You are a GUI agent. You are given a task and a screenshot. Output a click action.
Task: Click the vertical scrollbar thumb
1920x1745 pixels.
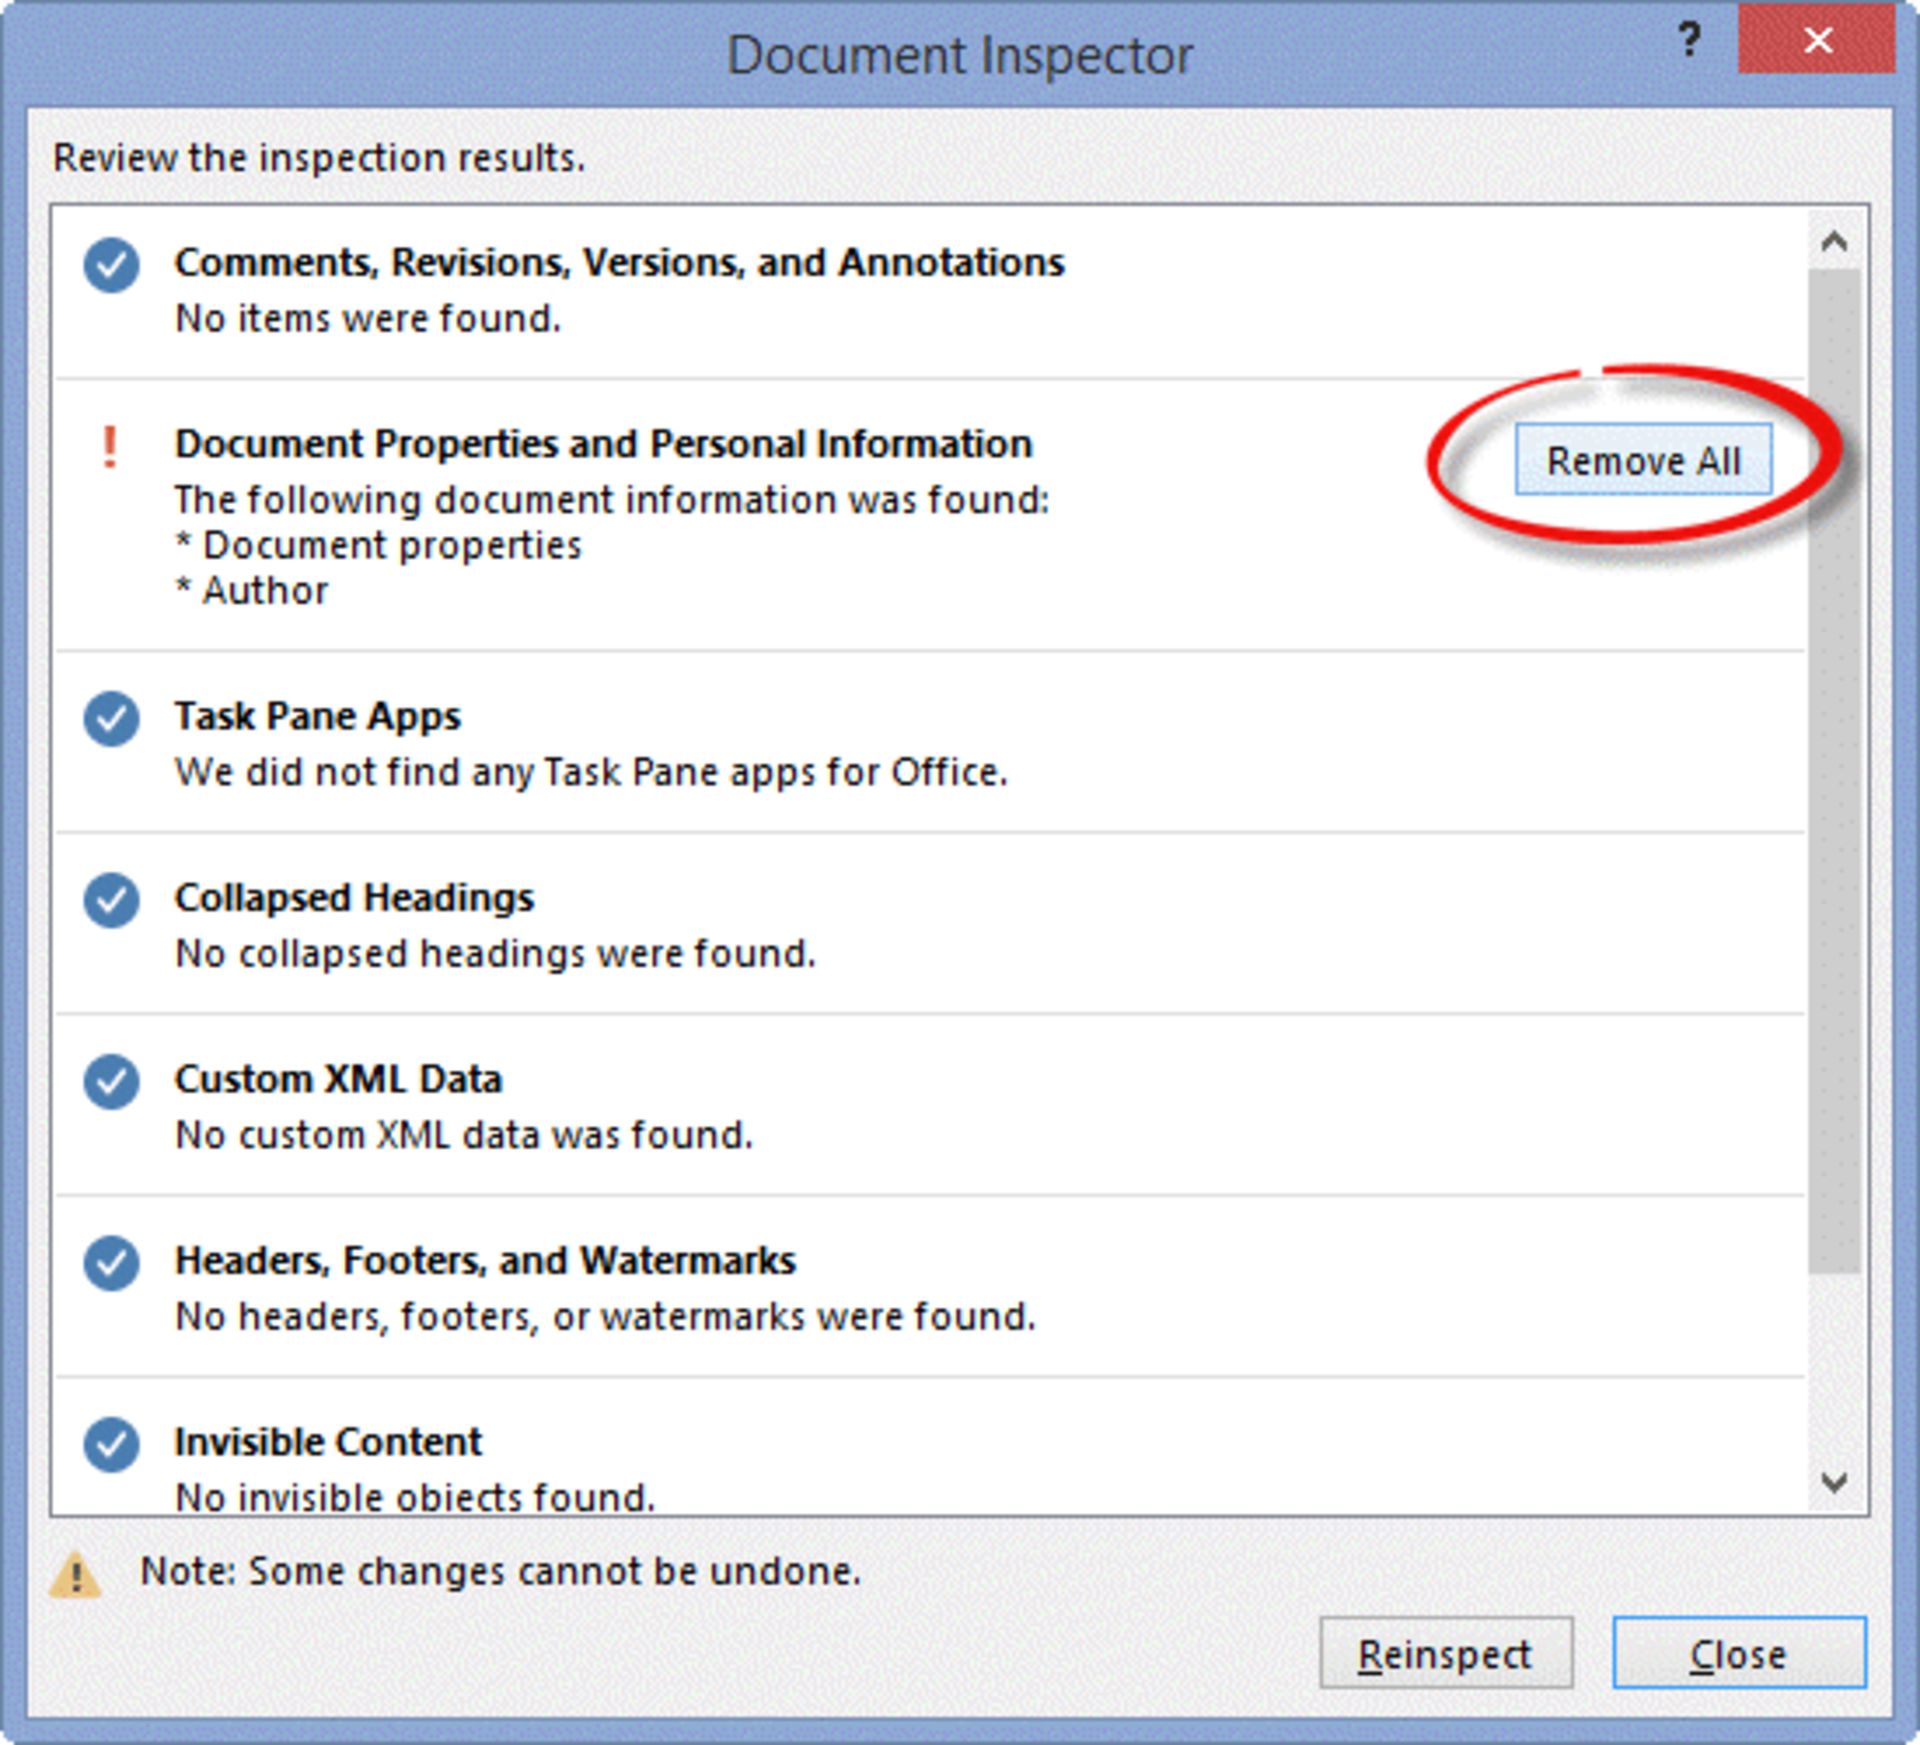(1834, 770)
